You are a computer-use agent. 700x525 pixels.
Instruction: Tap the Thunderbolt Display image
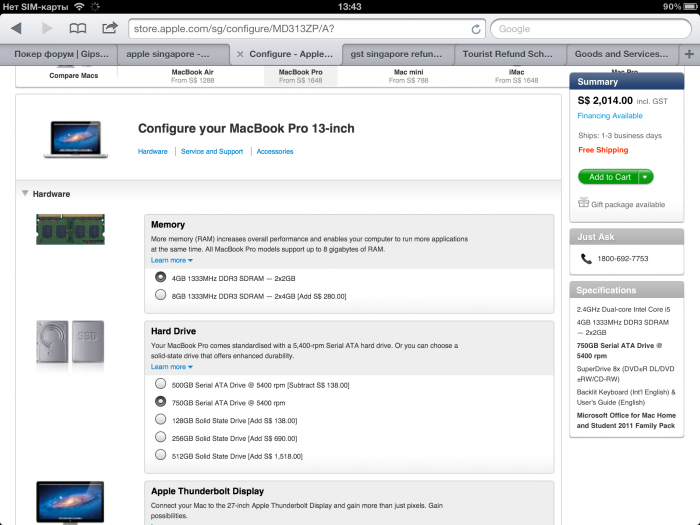click(x=70, y=502)
